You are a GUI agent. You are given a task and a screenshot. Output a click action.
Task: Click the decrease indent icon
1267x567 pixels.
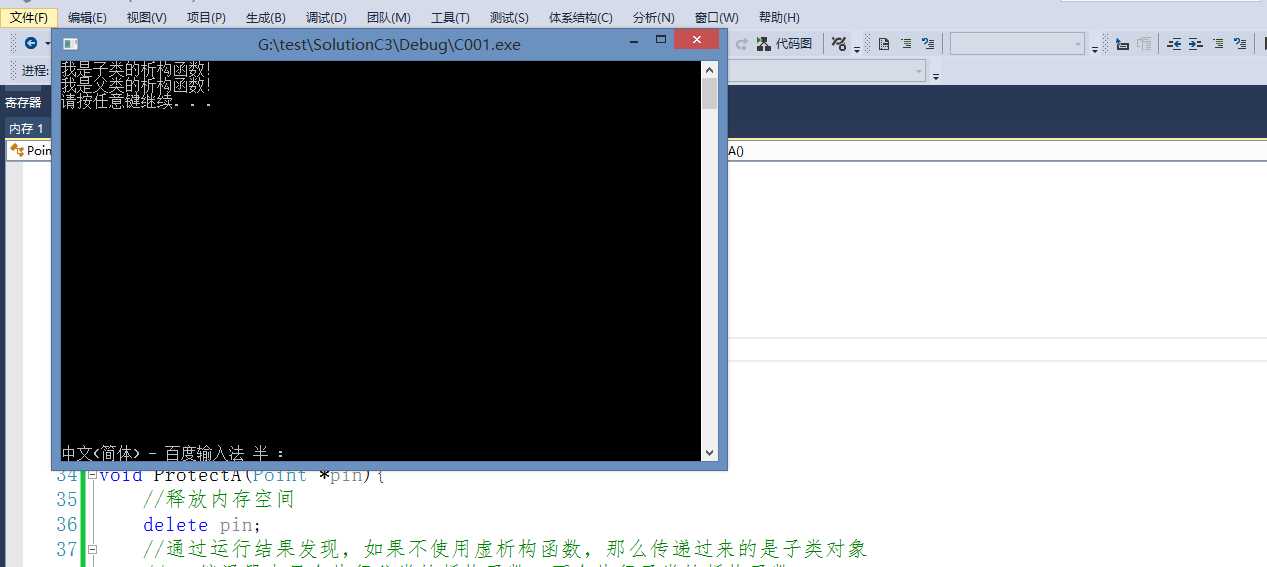pos(1174,43)
